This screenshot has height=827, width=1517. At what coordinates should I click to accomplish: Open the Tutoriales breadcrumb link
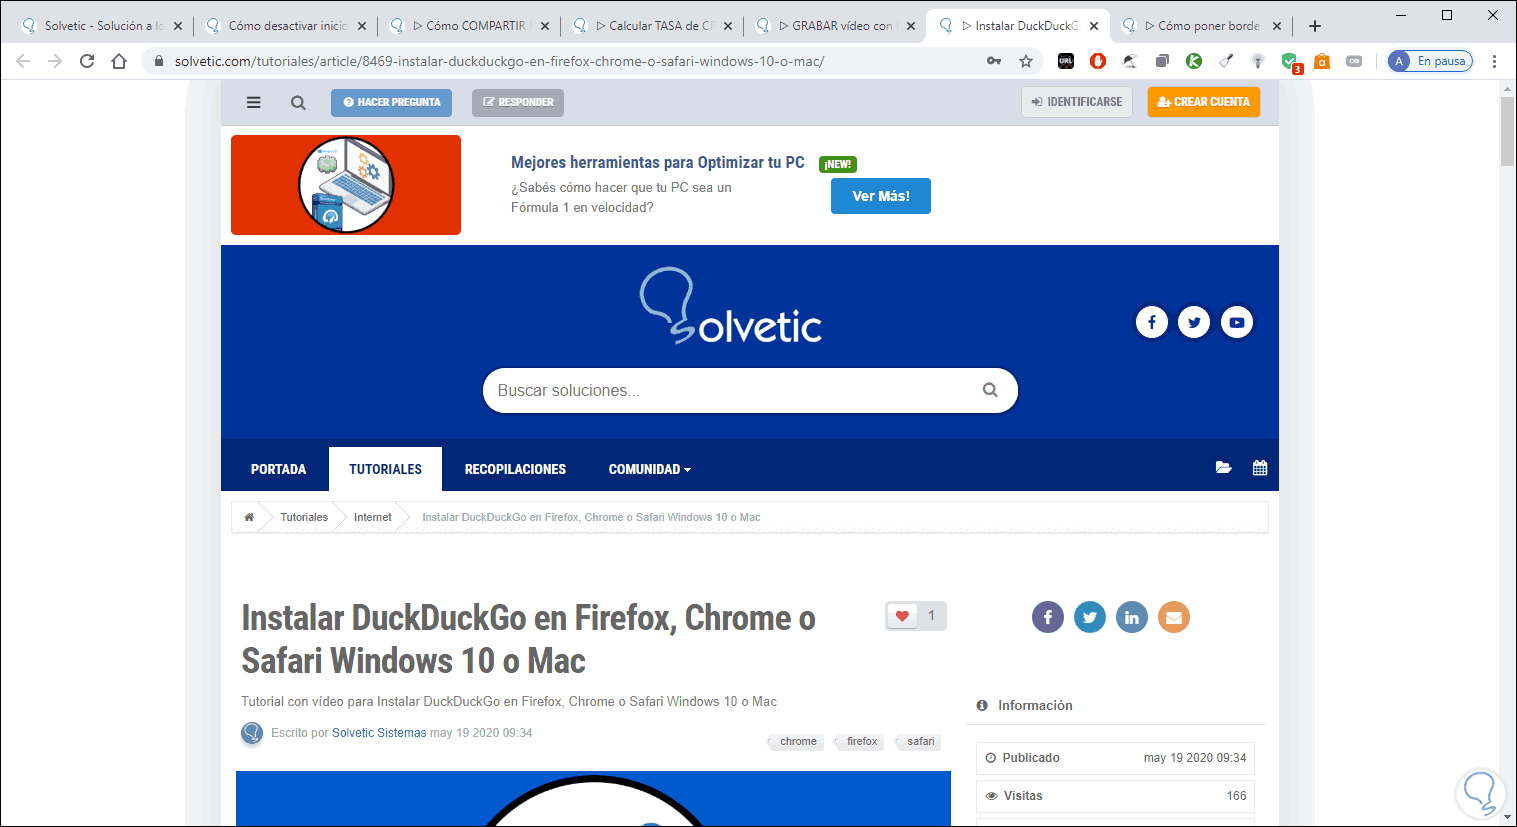(304, 517)
